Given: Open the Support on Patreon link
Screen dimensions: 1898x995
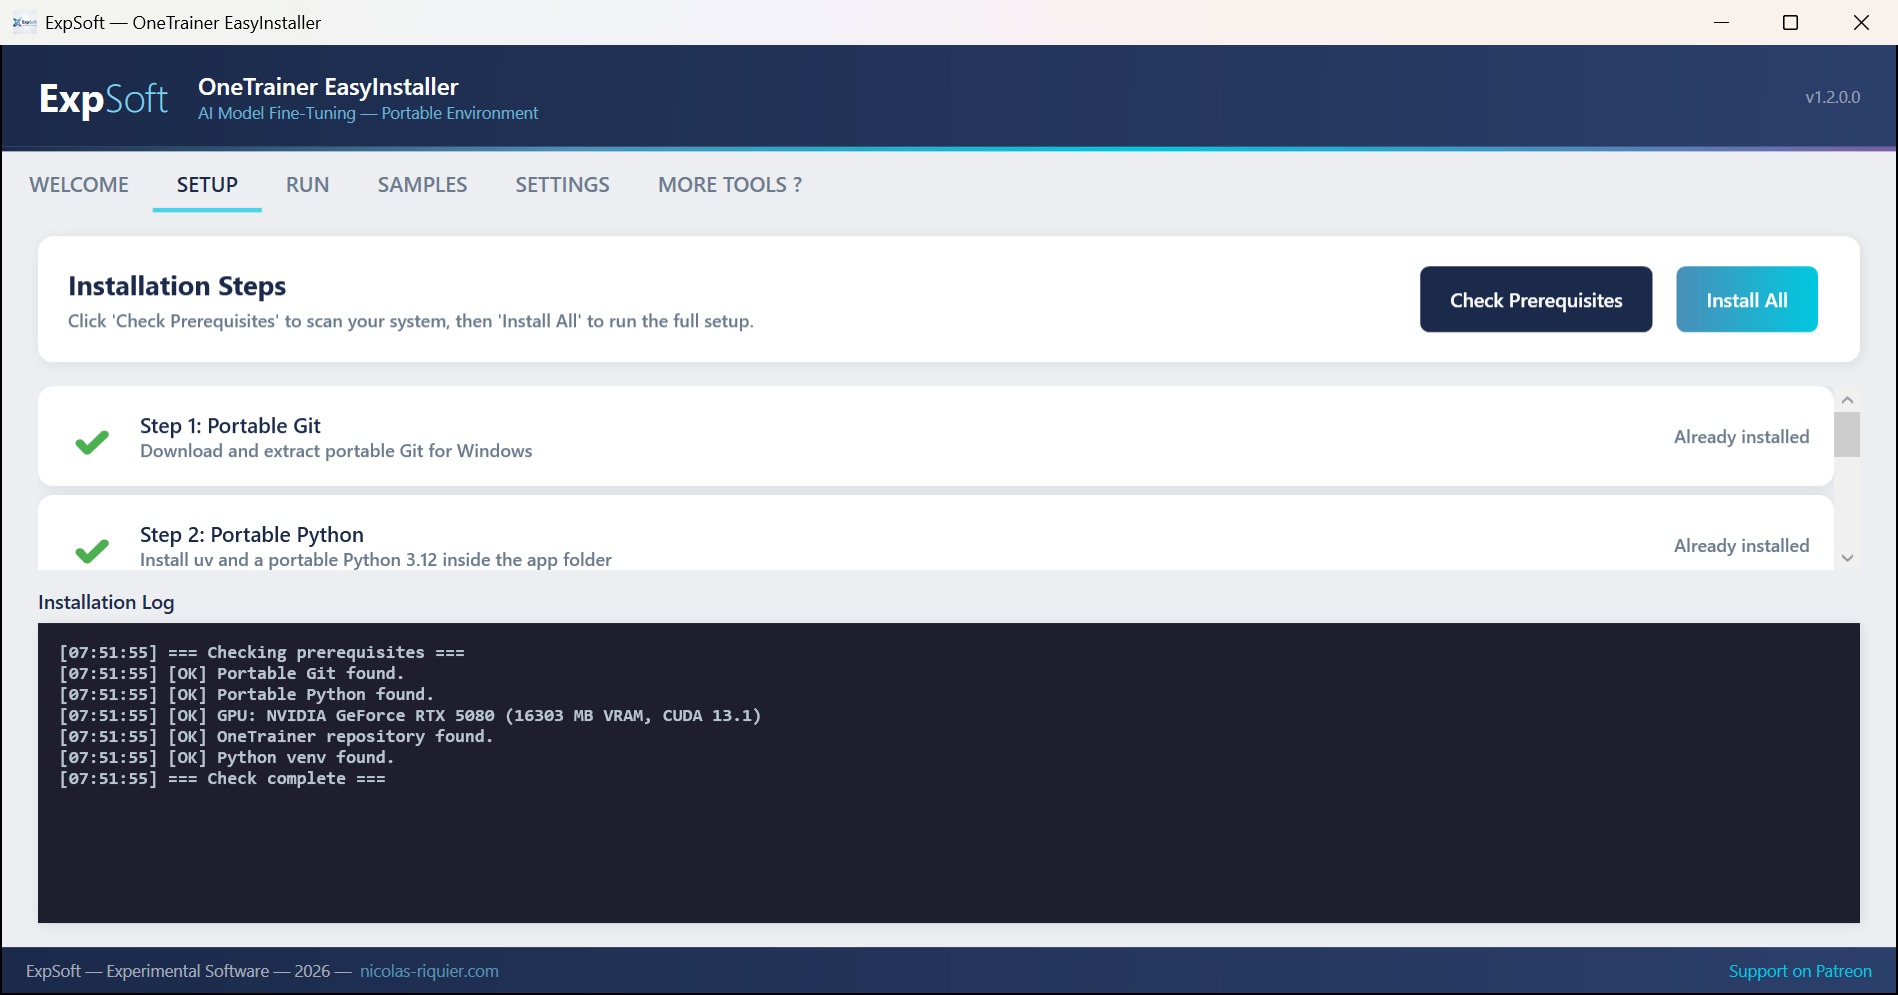Looking at the screenshot, I should coord(1800,971).
